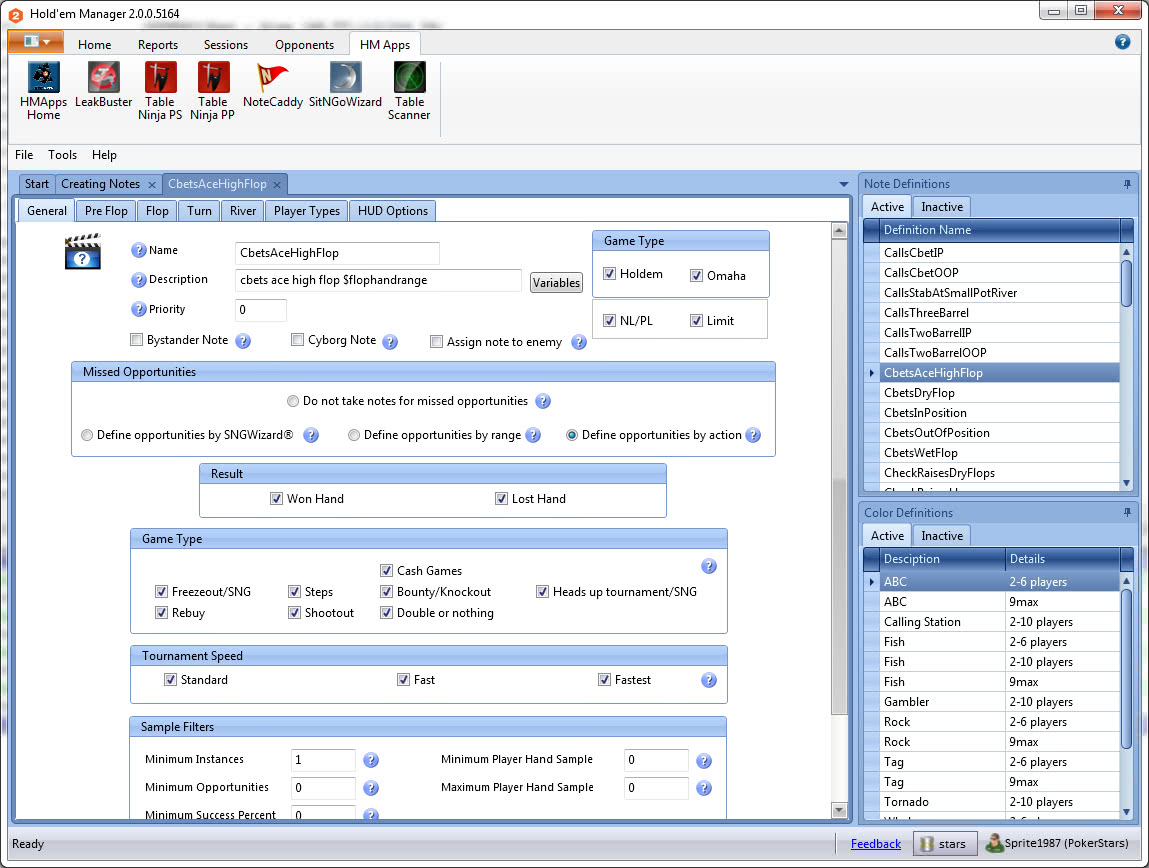Click the Priority input field
The width and height of the screenshot is (1149, 868).
[x=261, y=310]
